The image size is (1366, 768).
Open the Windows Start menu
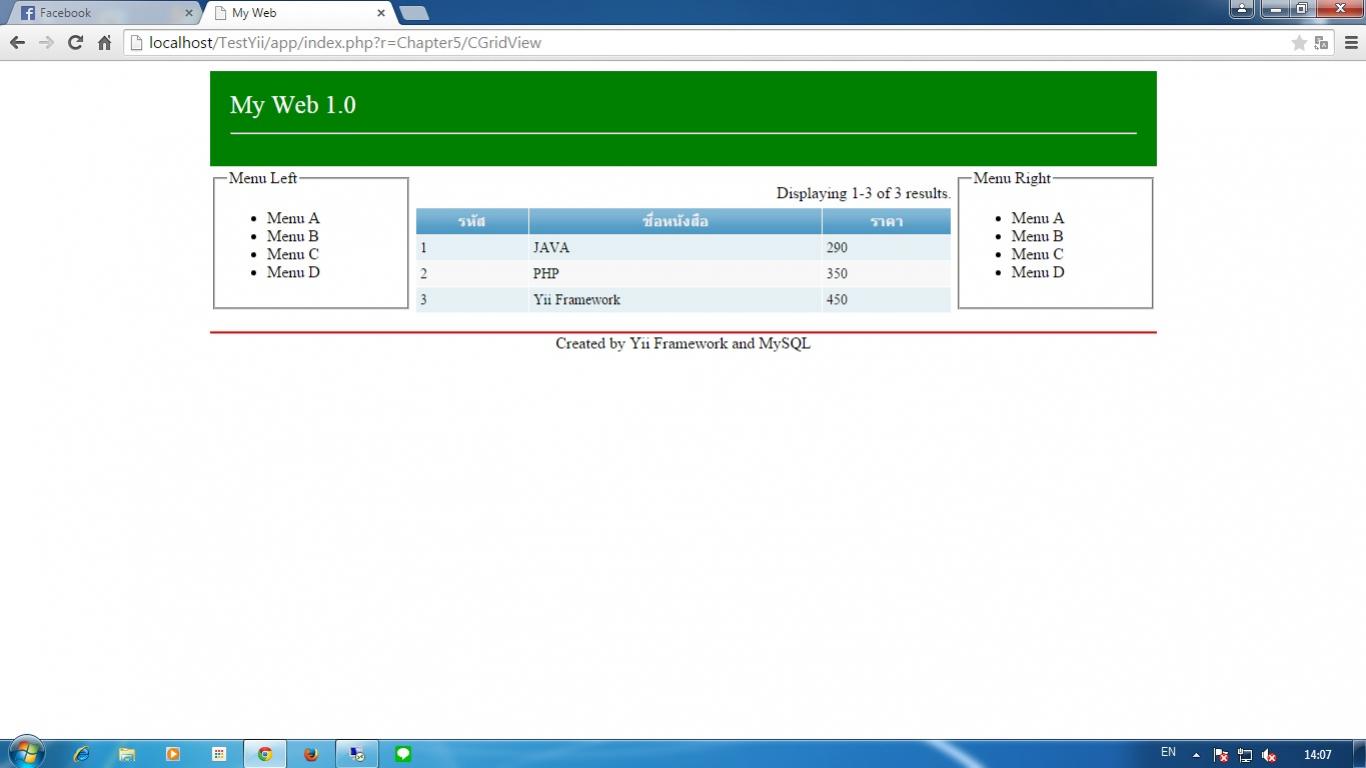[x=26, y=753]
